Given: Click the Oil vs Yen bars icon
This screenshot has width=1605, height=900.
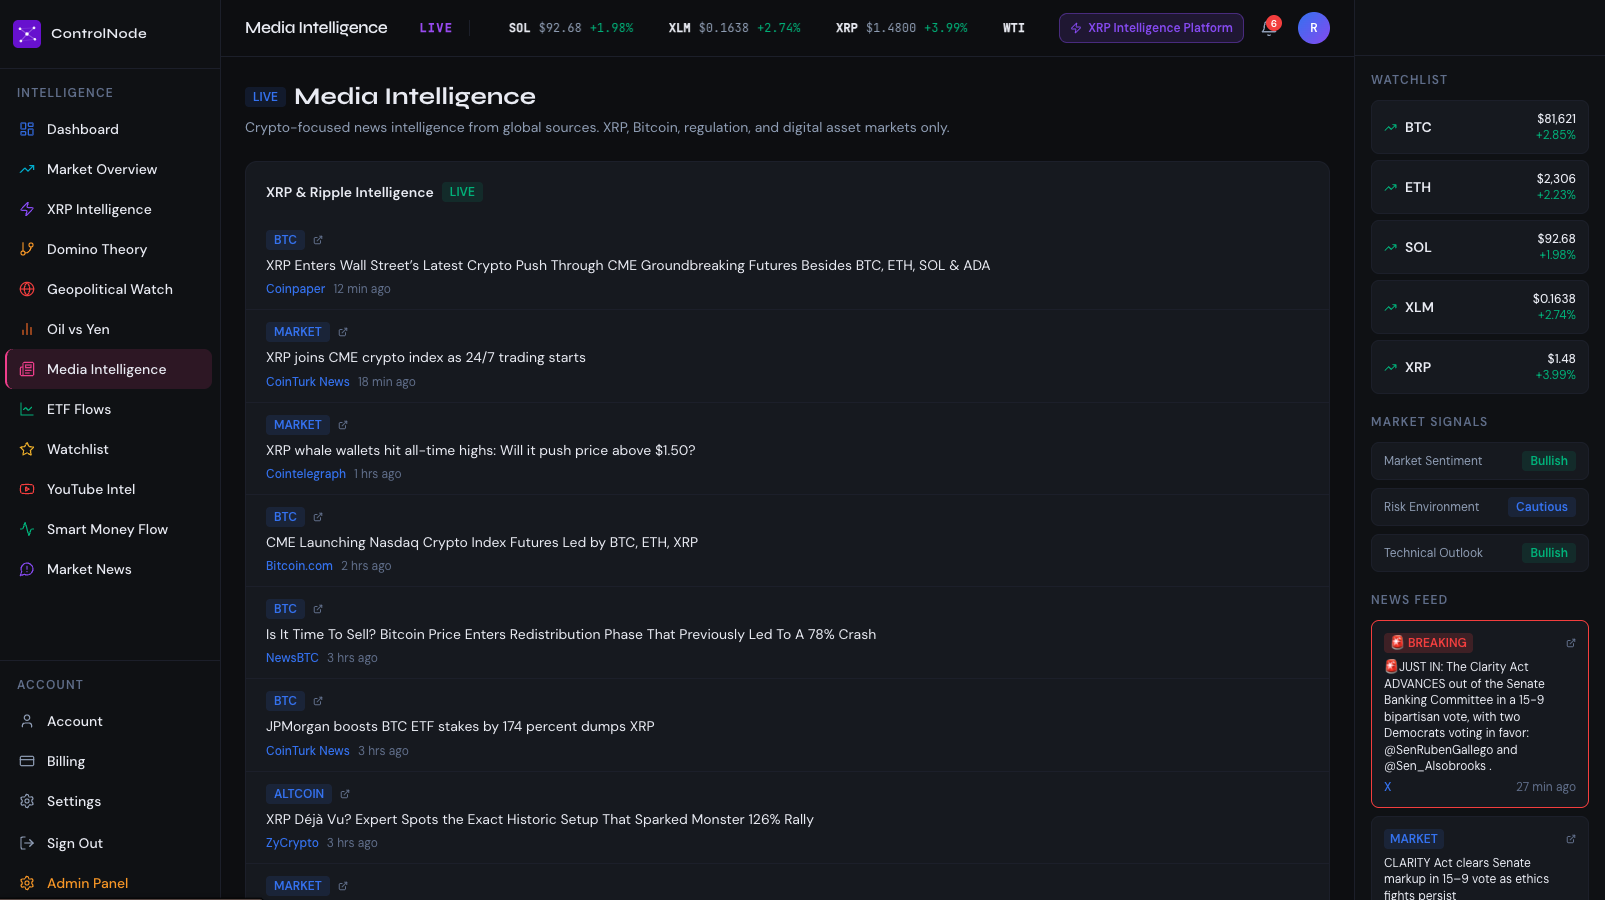Looking at the screenshot, I should click(x=27, y=329).
